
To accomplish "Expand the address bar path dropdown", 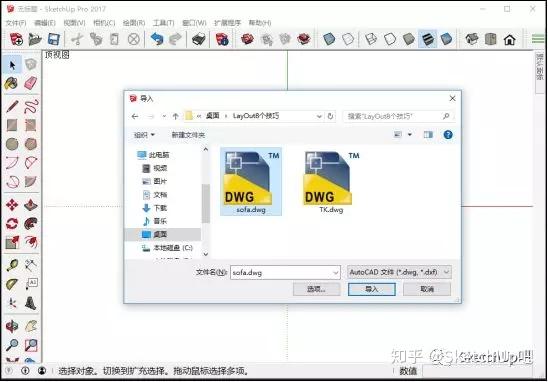I will pos(319,116).
